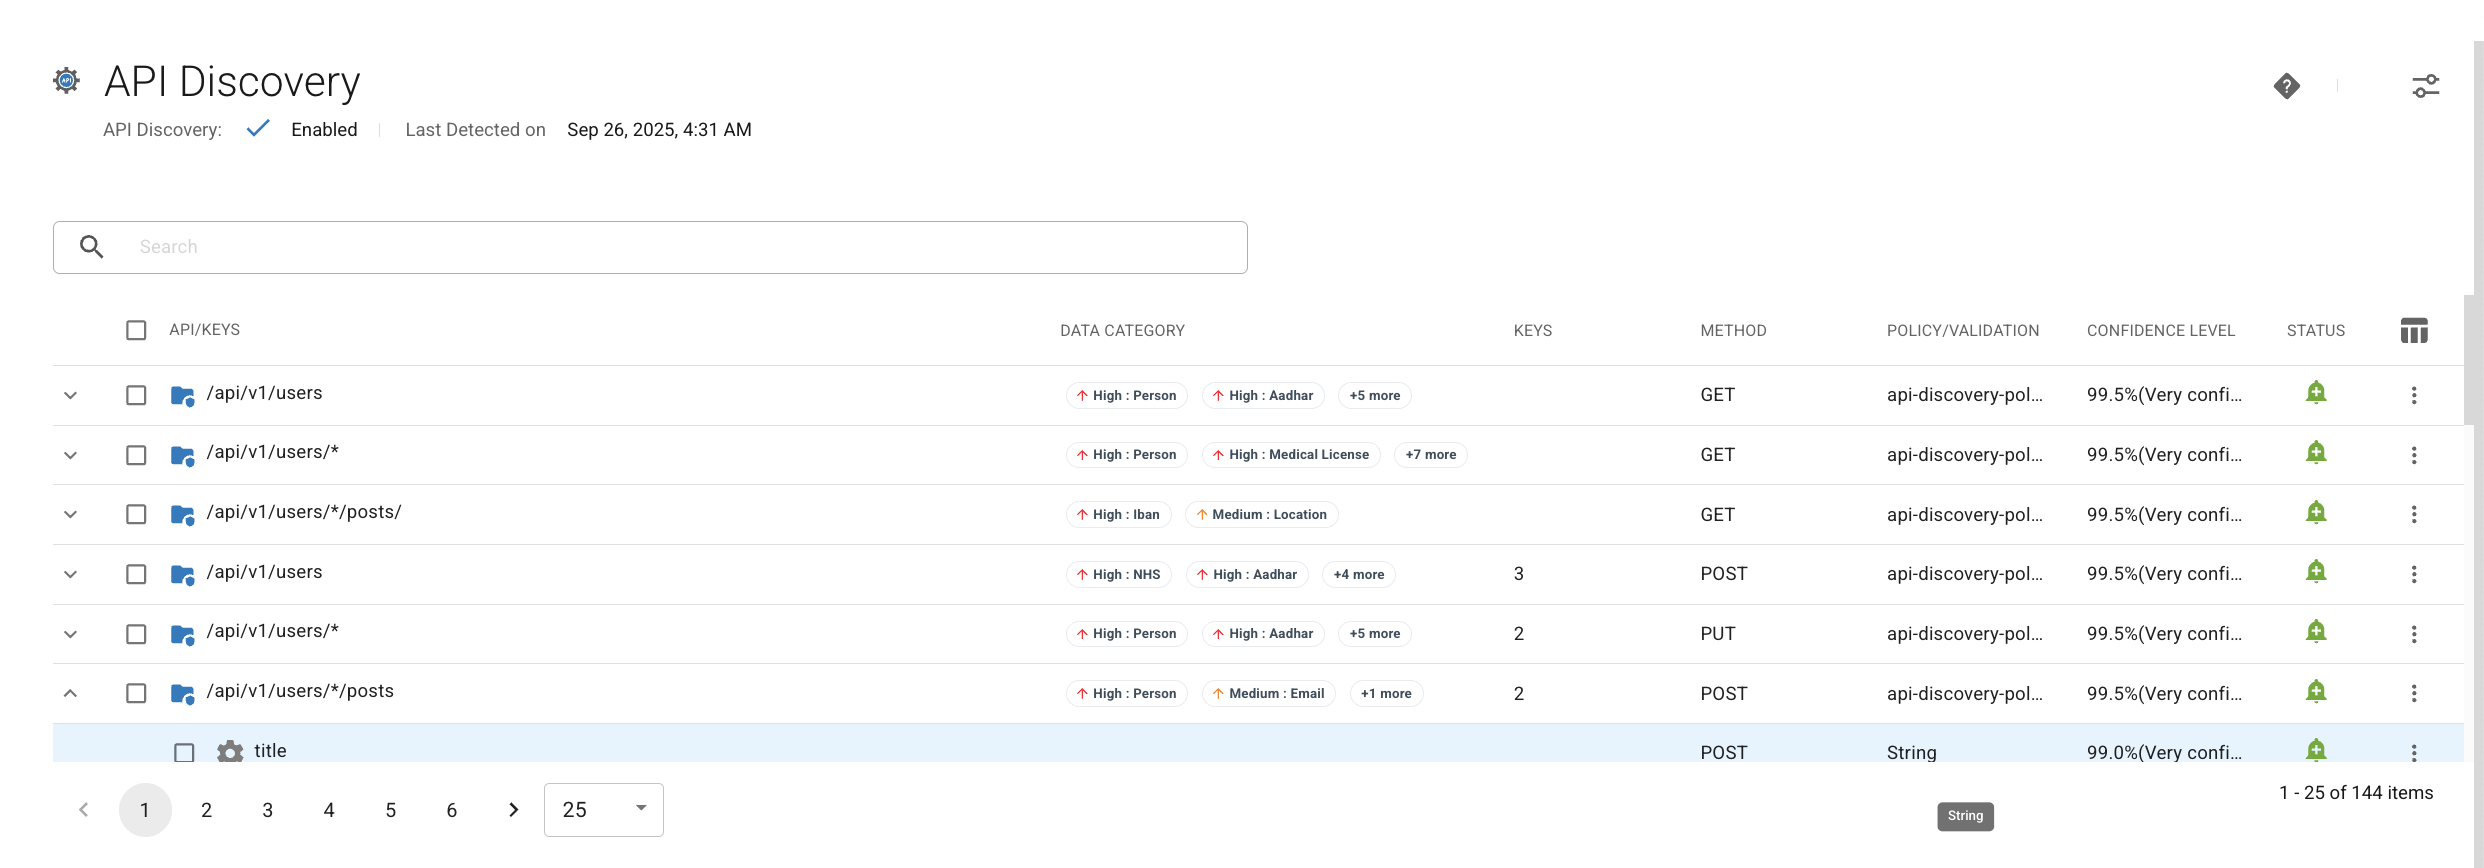Screen dimensions: 2484x868
Task: Click the API Discovery gear logo icon
Action: pyautogui.click(x=67, y=81)
